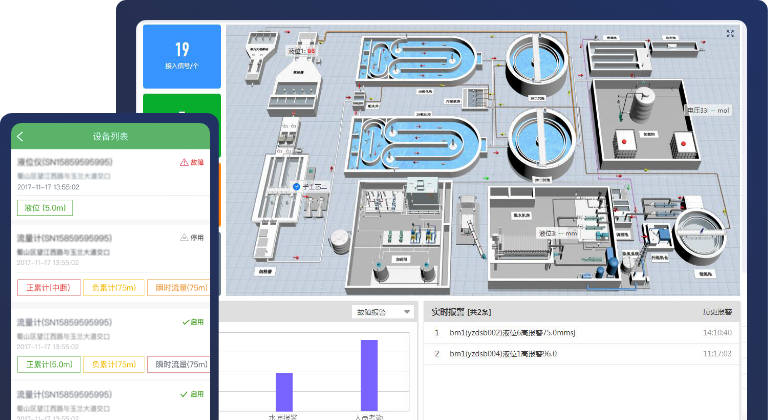Click the upper round clarifier tank in the 3D scene
Image resolution: width=769 pixels, height=420 pixels.
tap(541, 62)
